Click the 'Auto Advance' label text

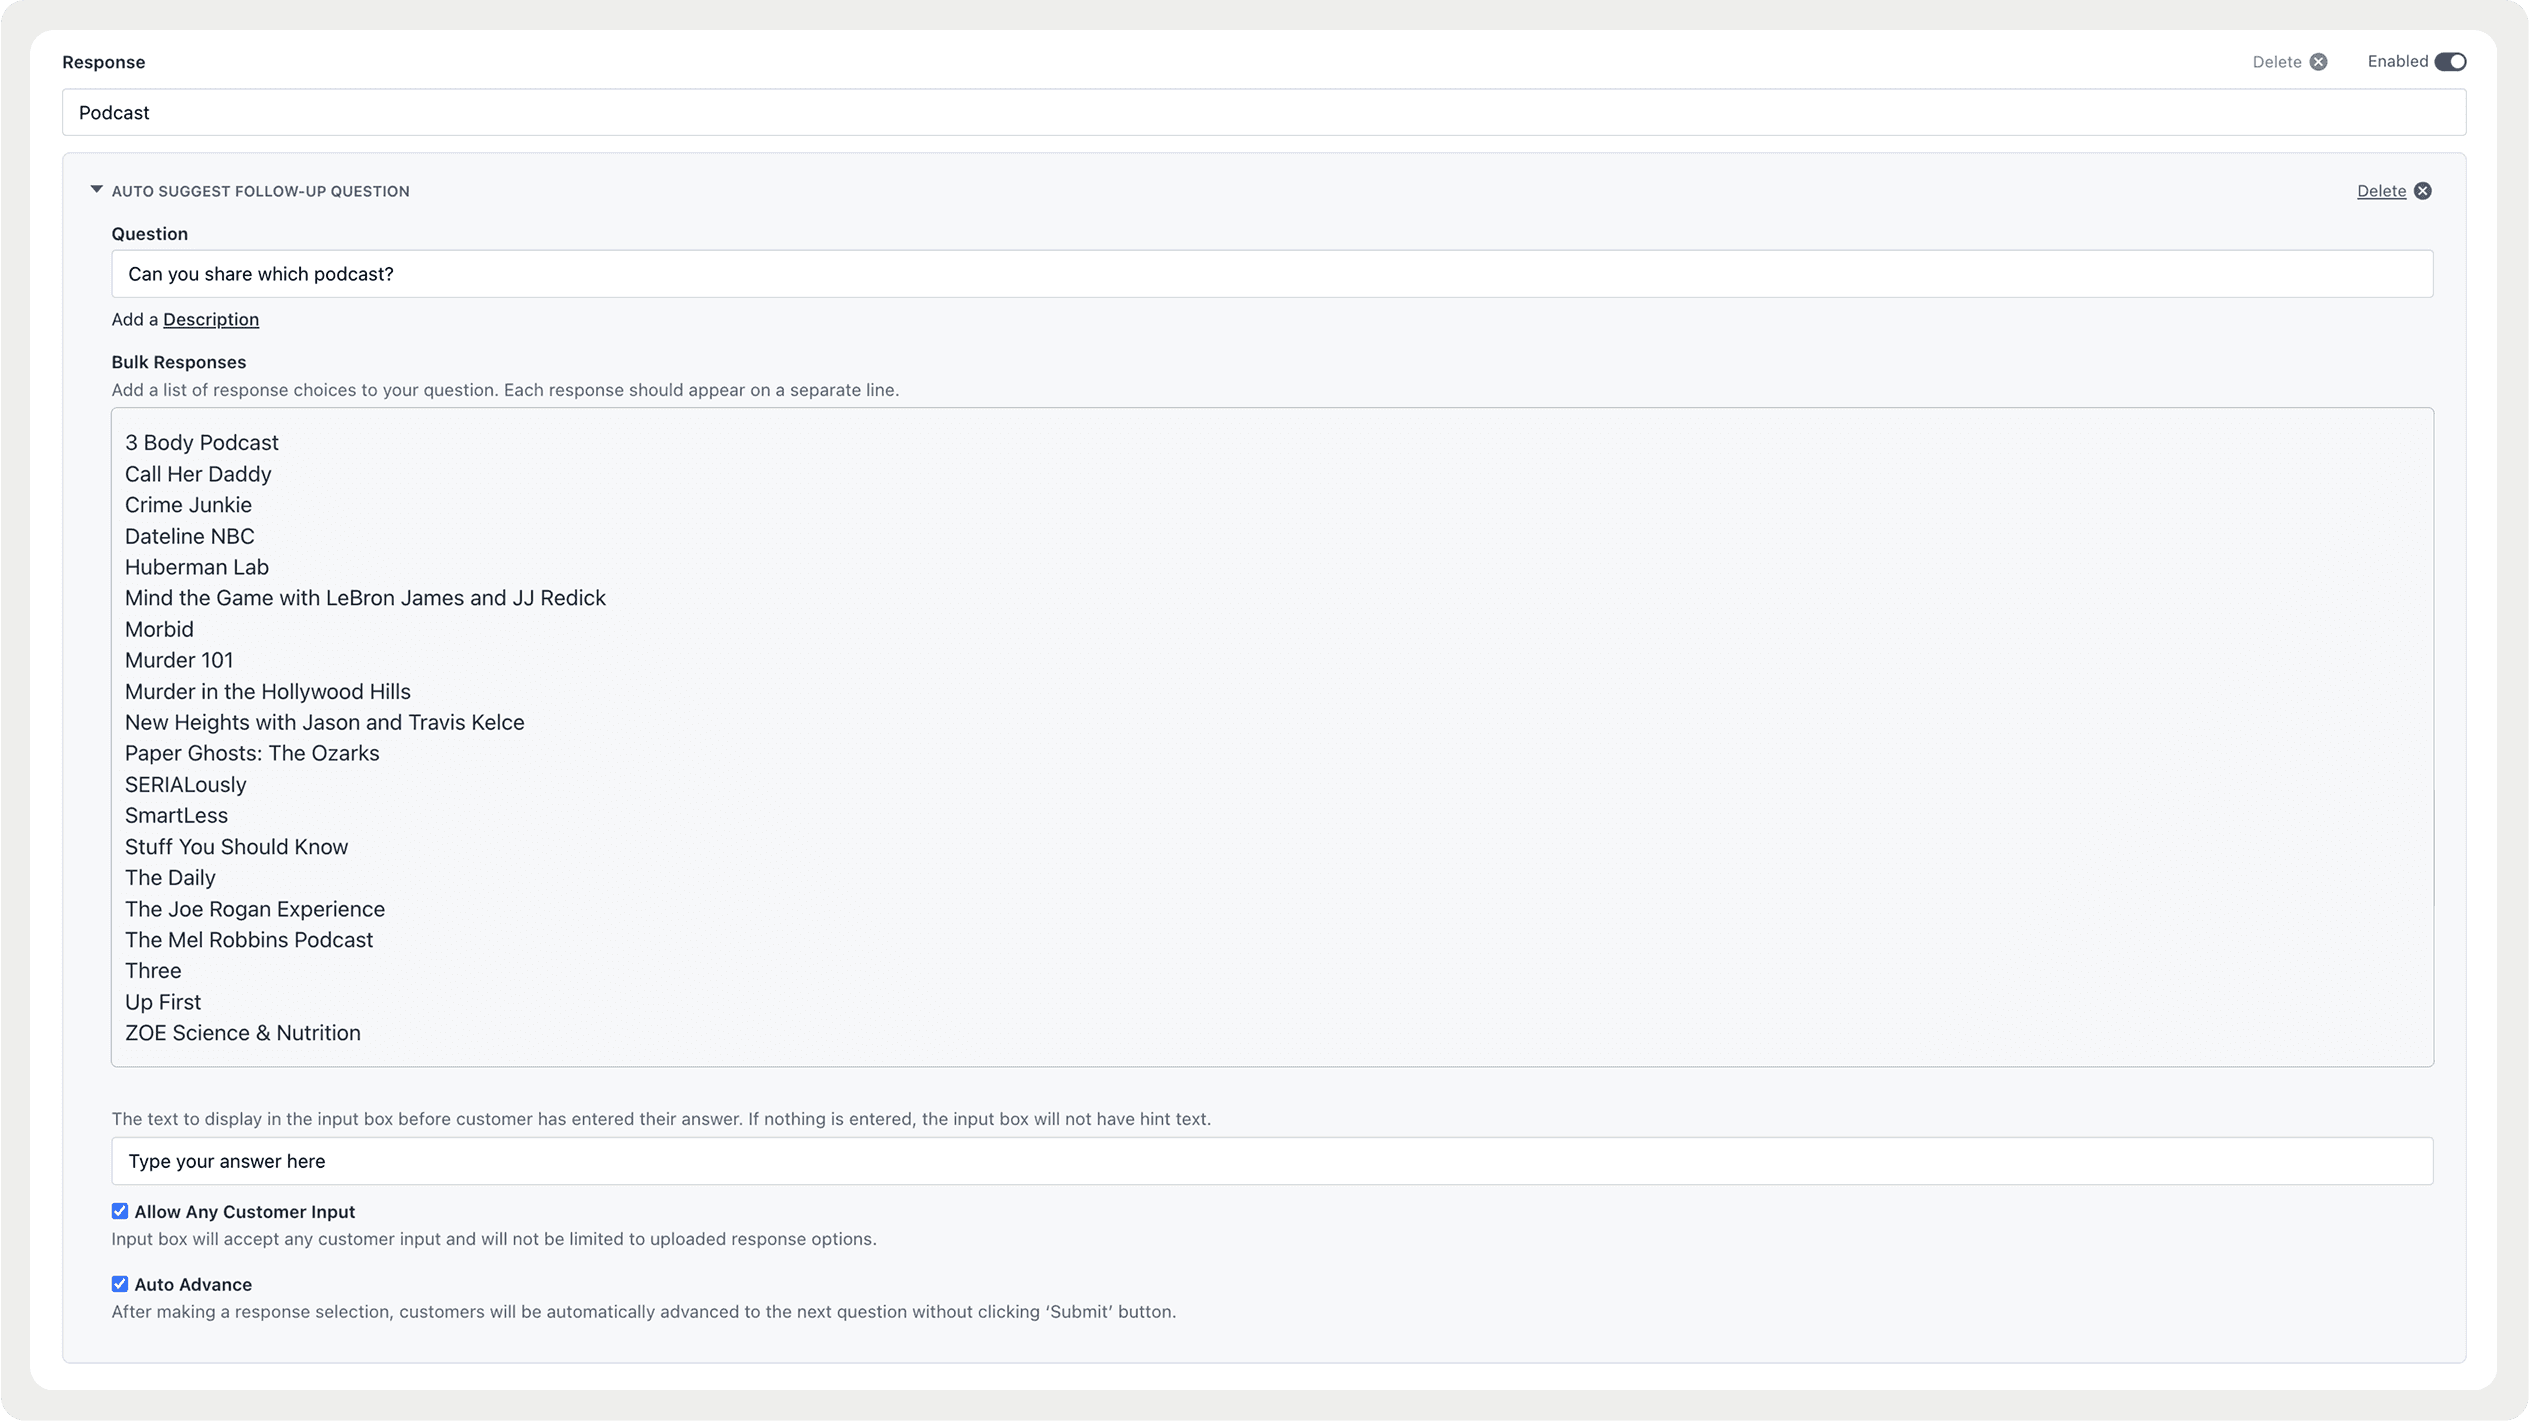click(193, 1285)
